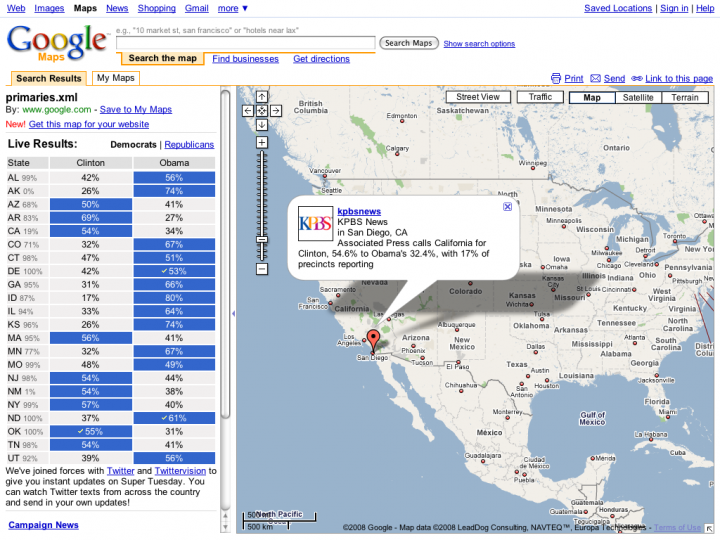Click the Send link
This screenshot has width=720, height=540.
point(614,79)
